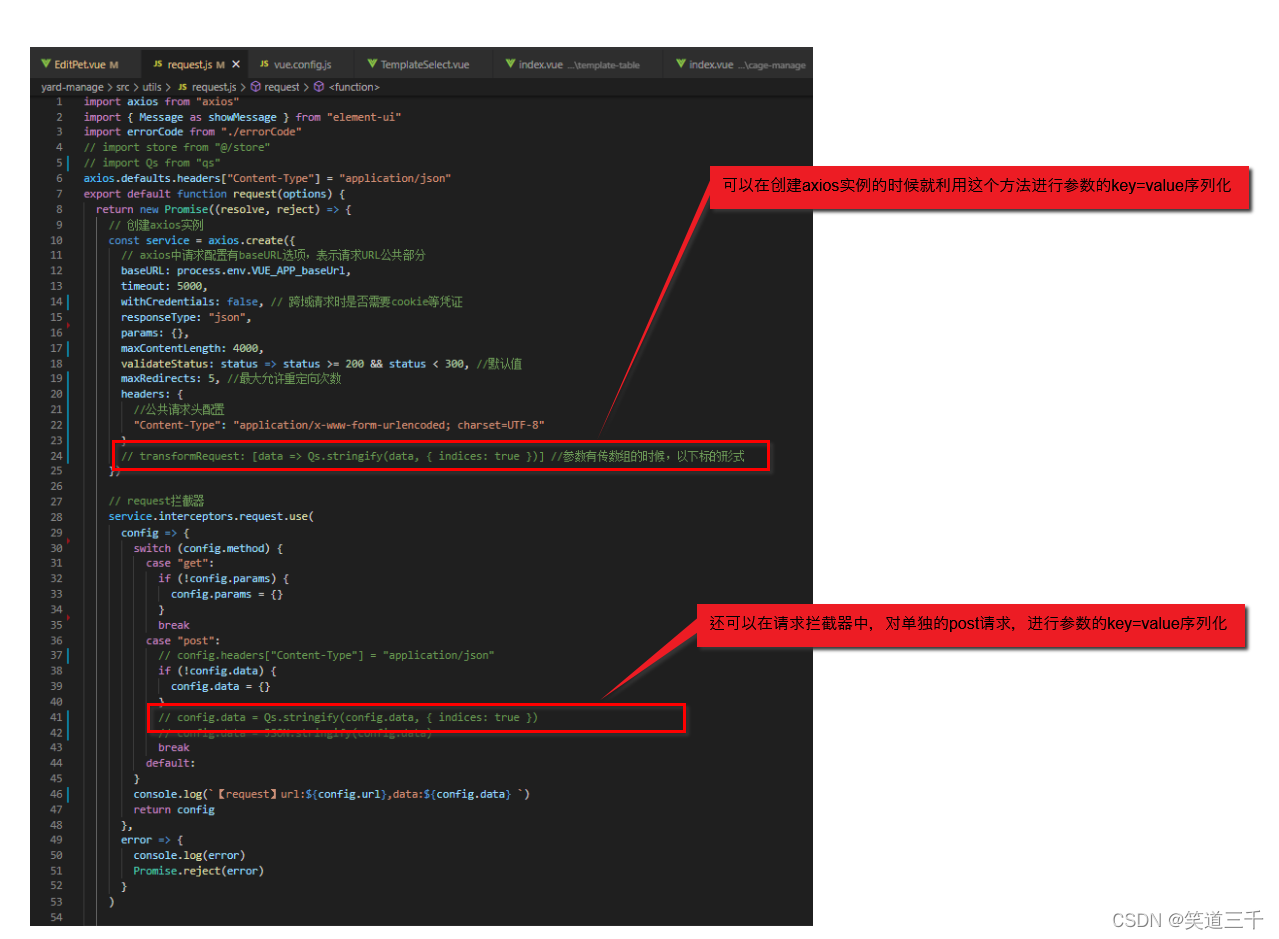Click the cube icon before <function> breadcrumb
The width and height of the screenshot is (1279, 939).
tap(319, 87)
